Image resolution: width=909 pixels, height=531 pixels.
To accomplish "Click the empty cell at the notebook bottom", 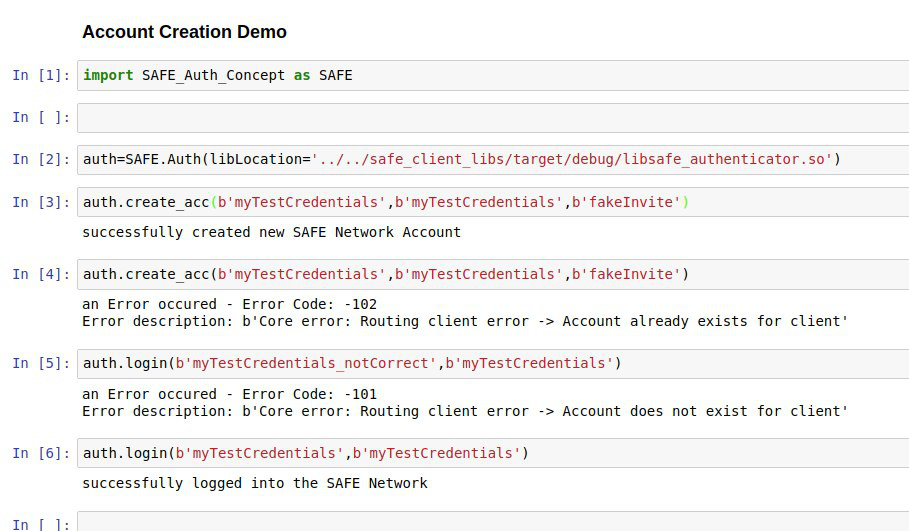I will coord(490,522).
